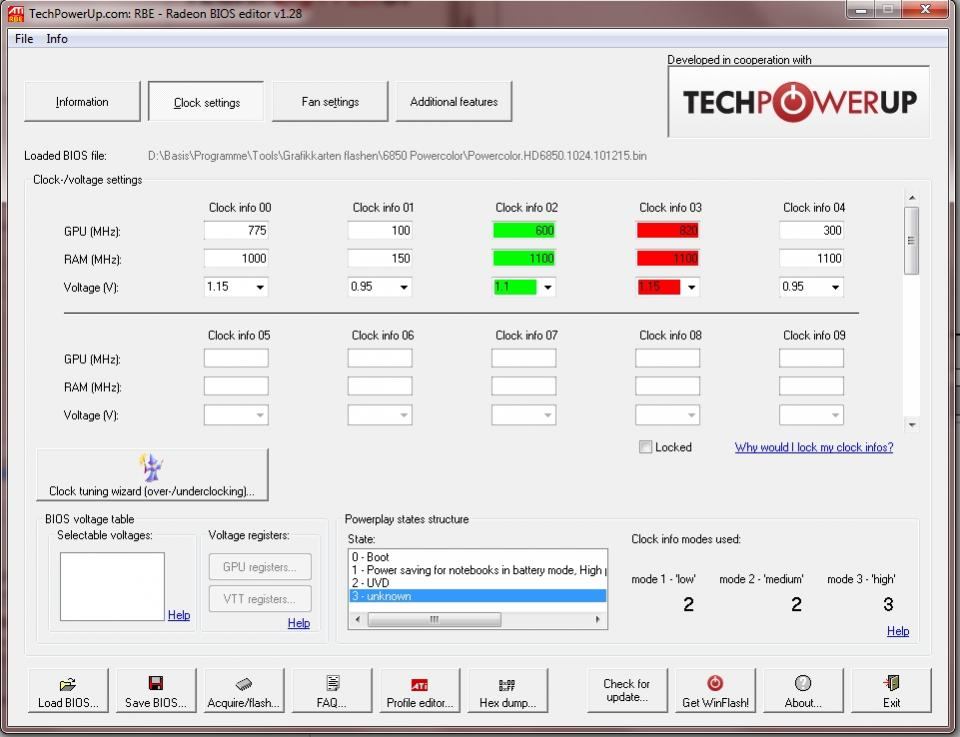Click the Acquire/flash chip icon

(244, 684)
